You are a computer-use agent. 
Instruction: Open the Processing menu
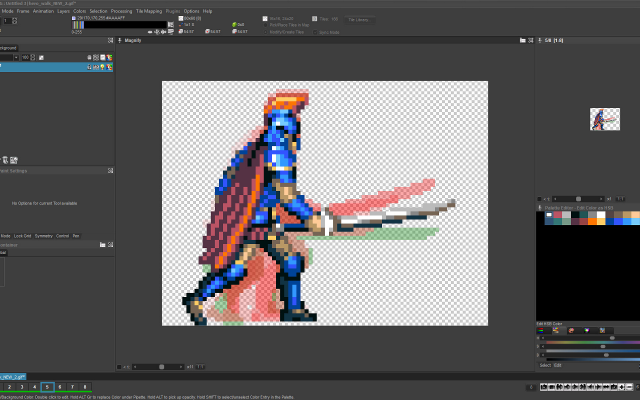point(122,11)
